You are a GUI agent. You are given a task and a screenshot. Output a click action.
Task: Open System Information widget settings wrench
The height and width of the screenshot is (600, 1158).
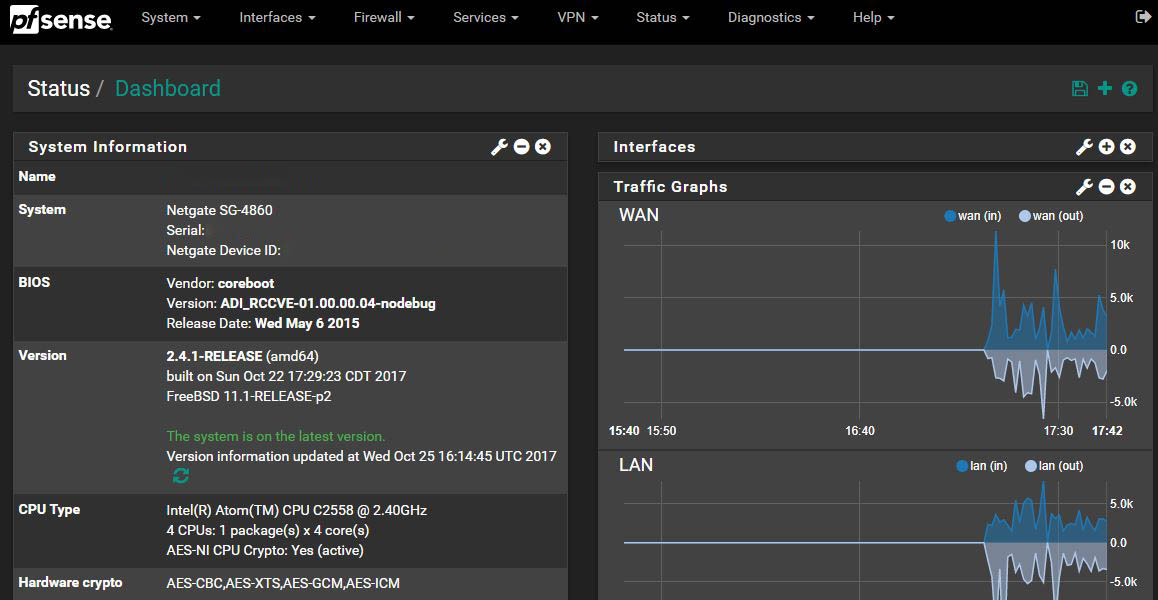point(500,147)
